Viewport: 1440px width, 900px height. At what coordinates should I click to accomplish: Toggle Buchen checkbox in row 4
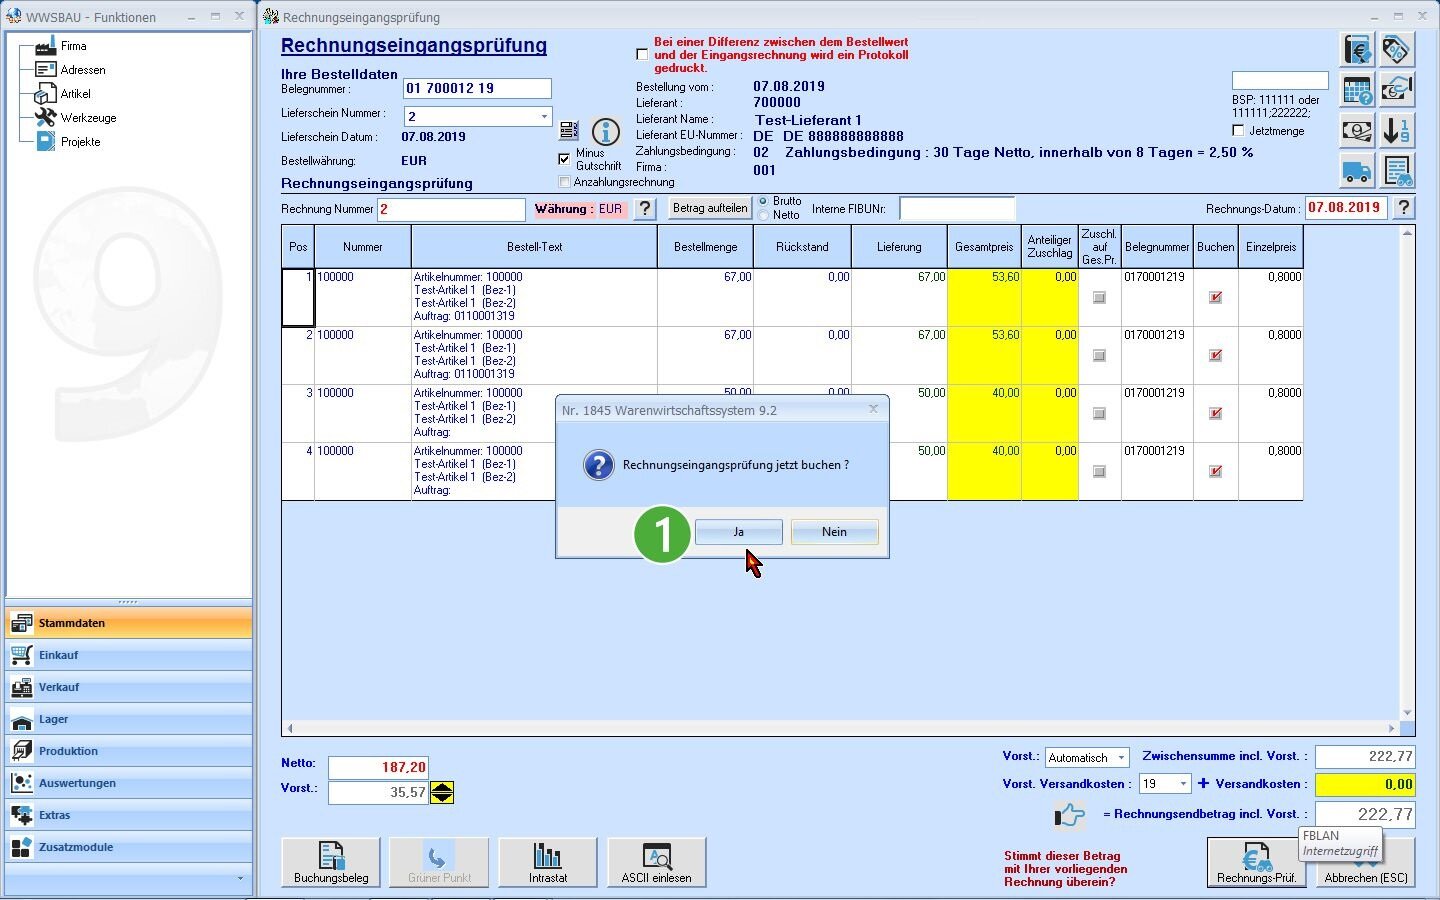pyautogui.click(x=1215, y=471)
